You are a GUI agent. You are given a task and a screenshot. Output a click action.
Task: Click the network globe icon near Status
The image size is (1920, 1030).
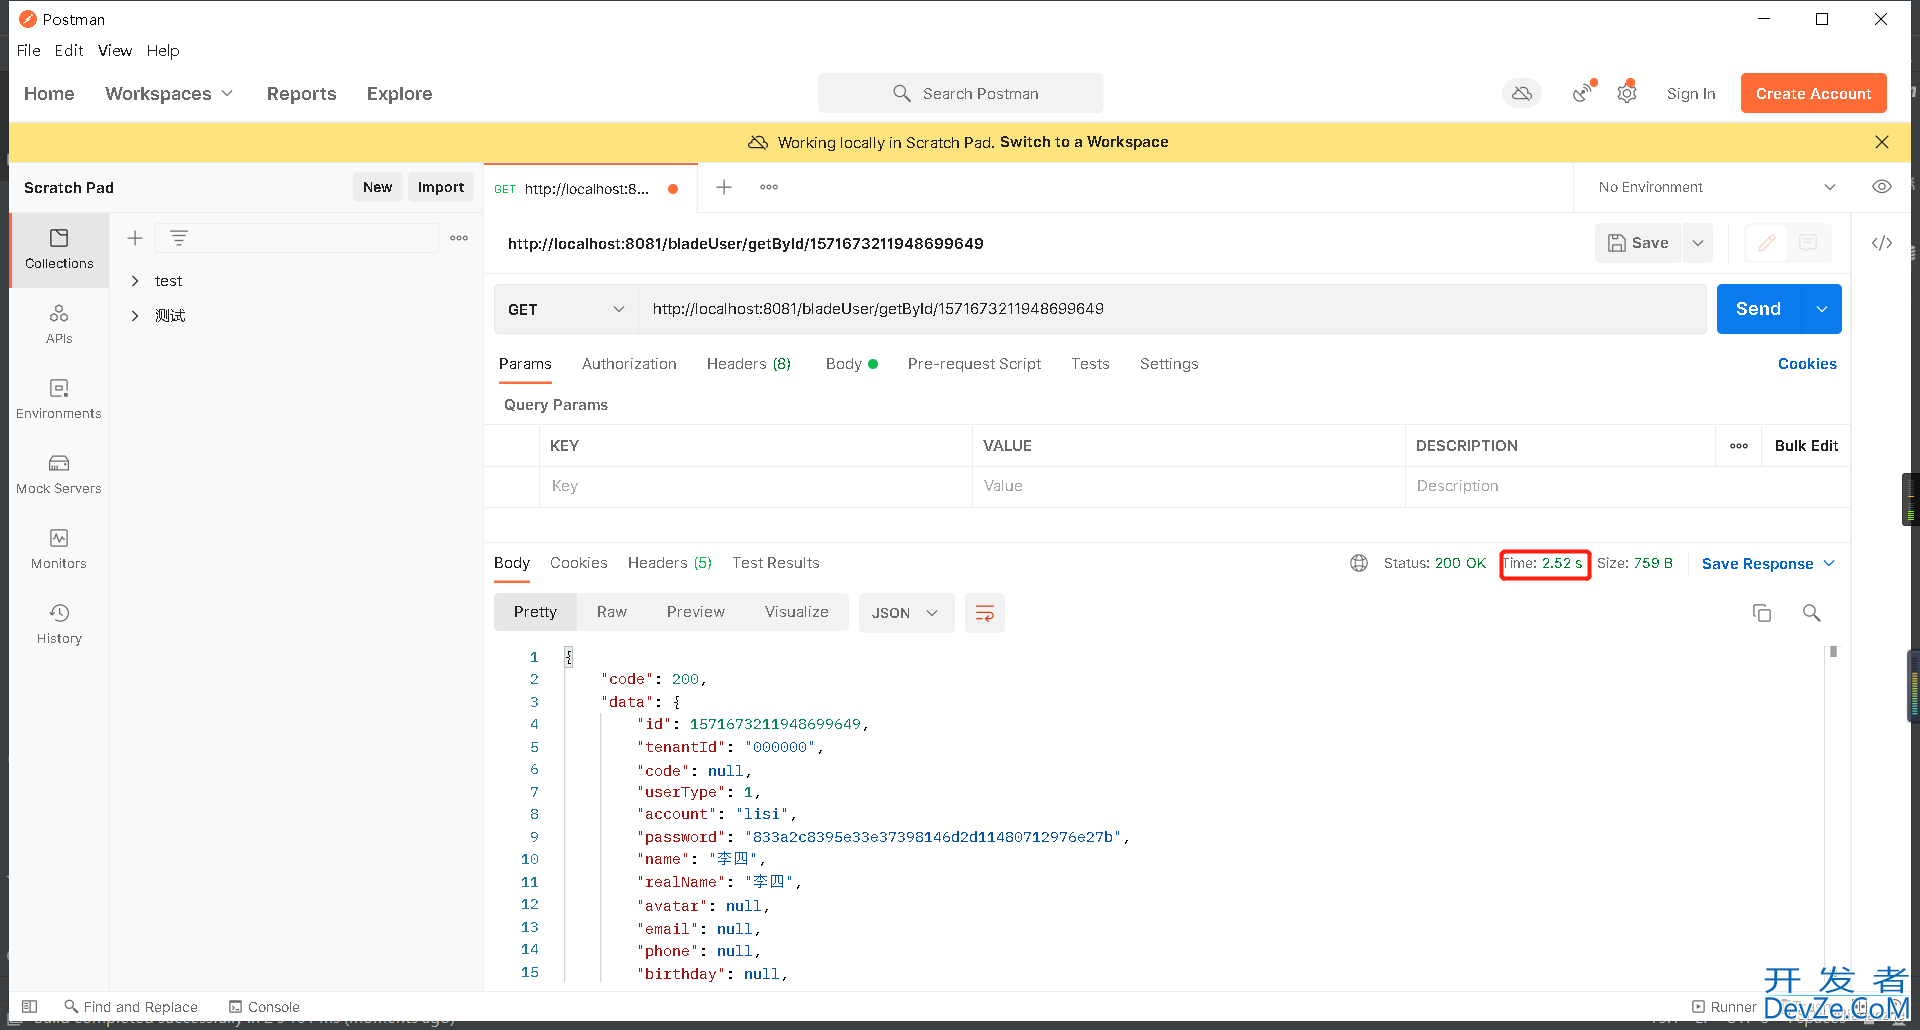(x=1359, y=563)
